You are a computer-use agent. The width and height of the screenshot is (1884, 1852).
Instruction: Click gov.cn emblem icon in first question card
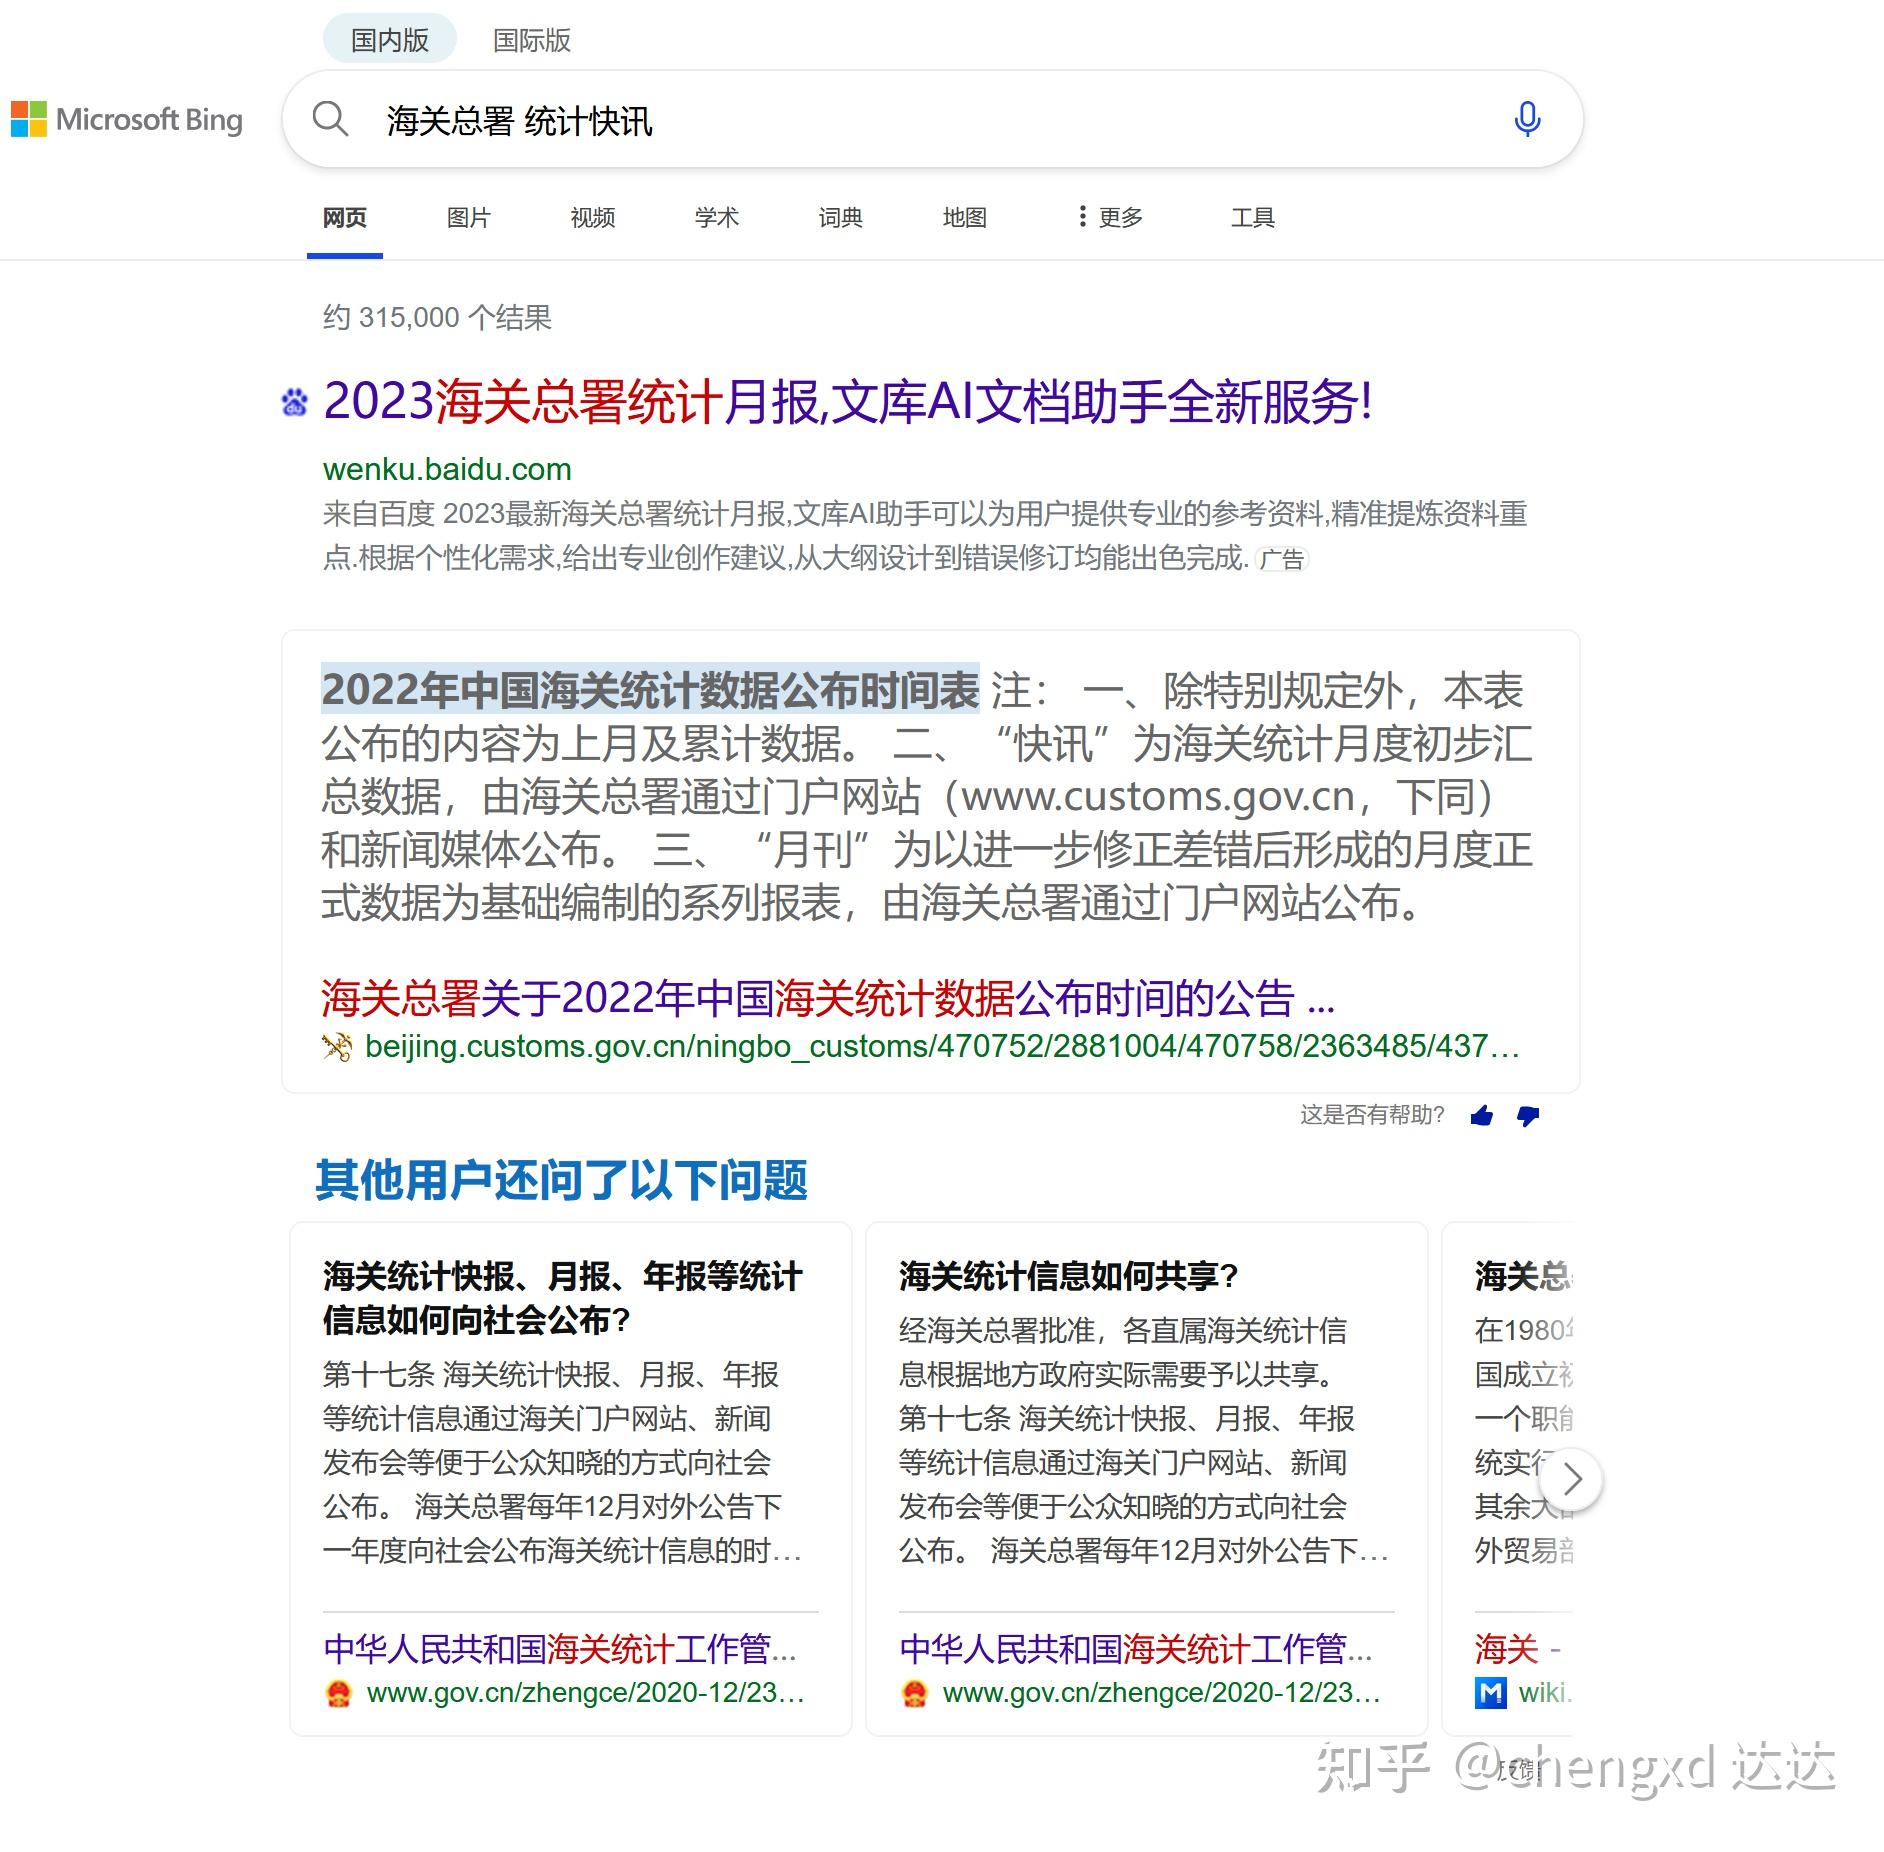click(x=339, y=1694)
